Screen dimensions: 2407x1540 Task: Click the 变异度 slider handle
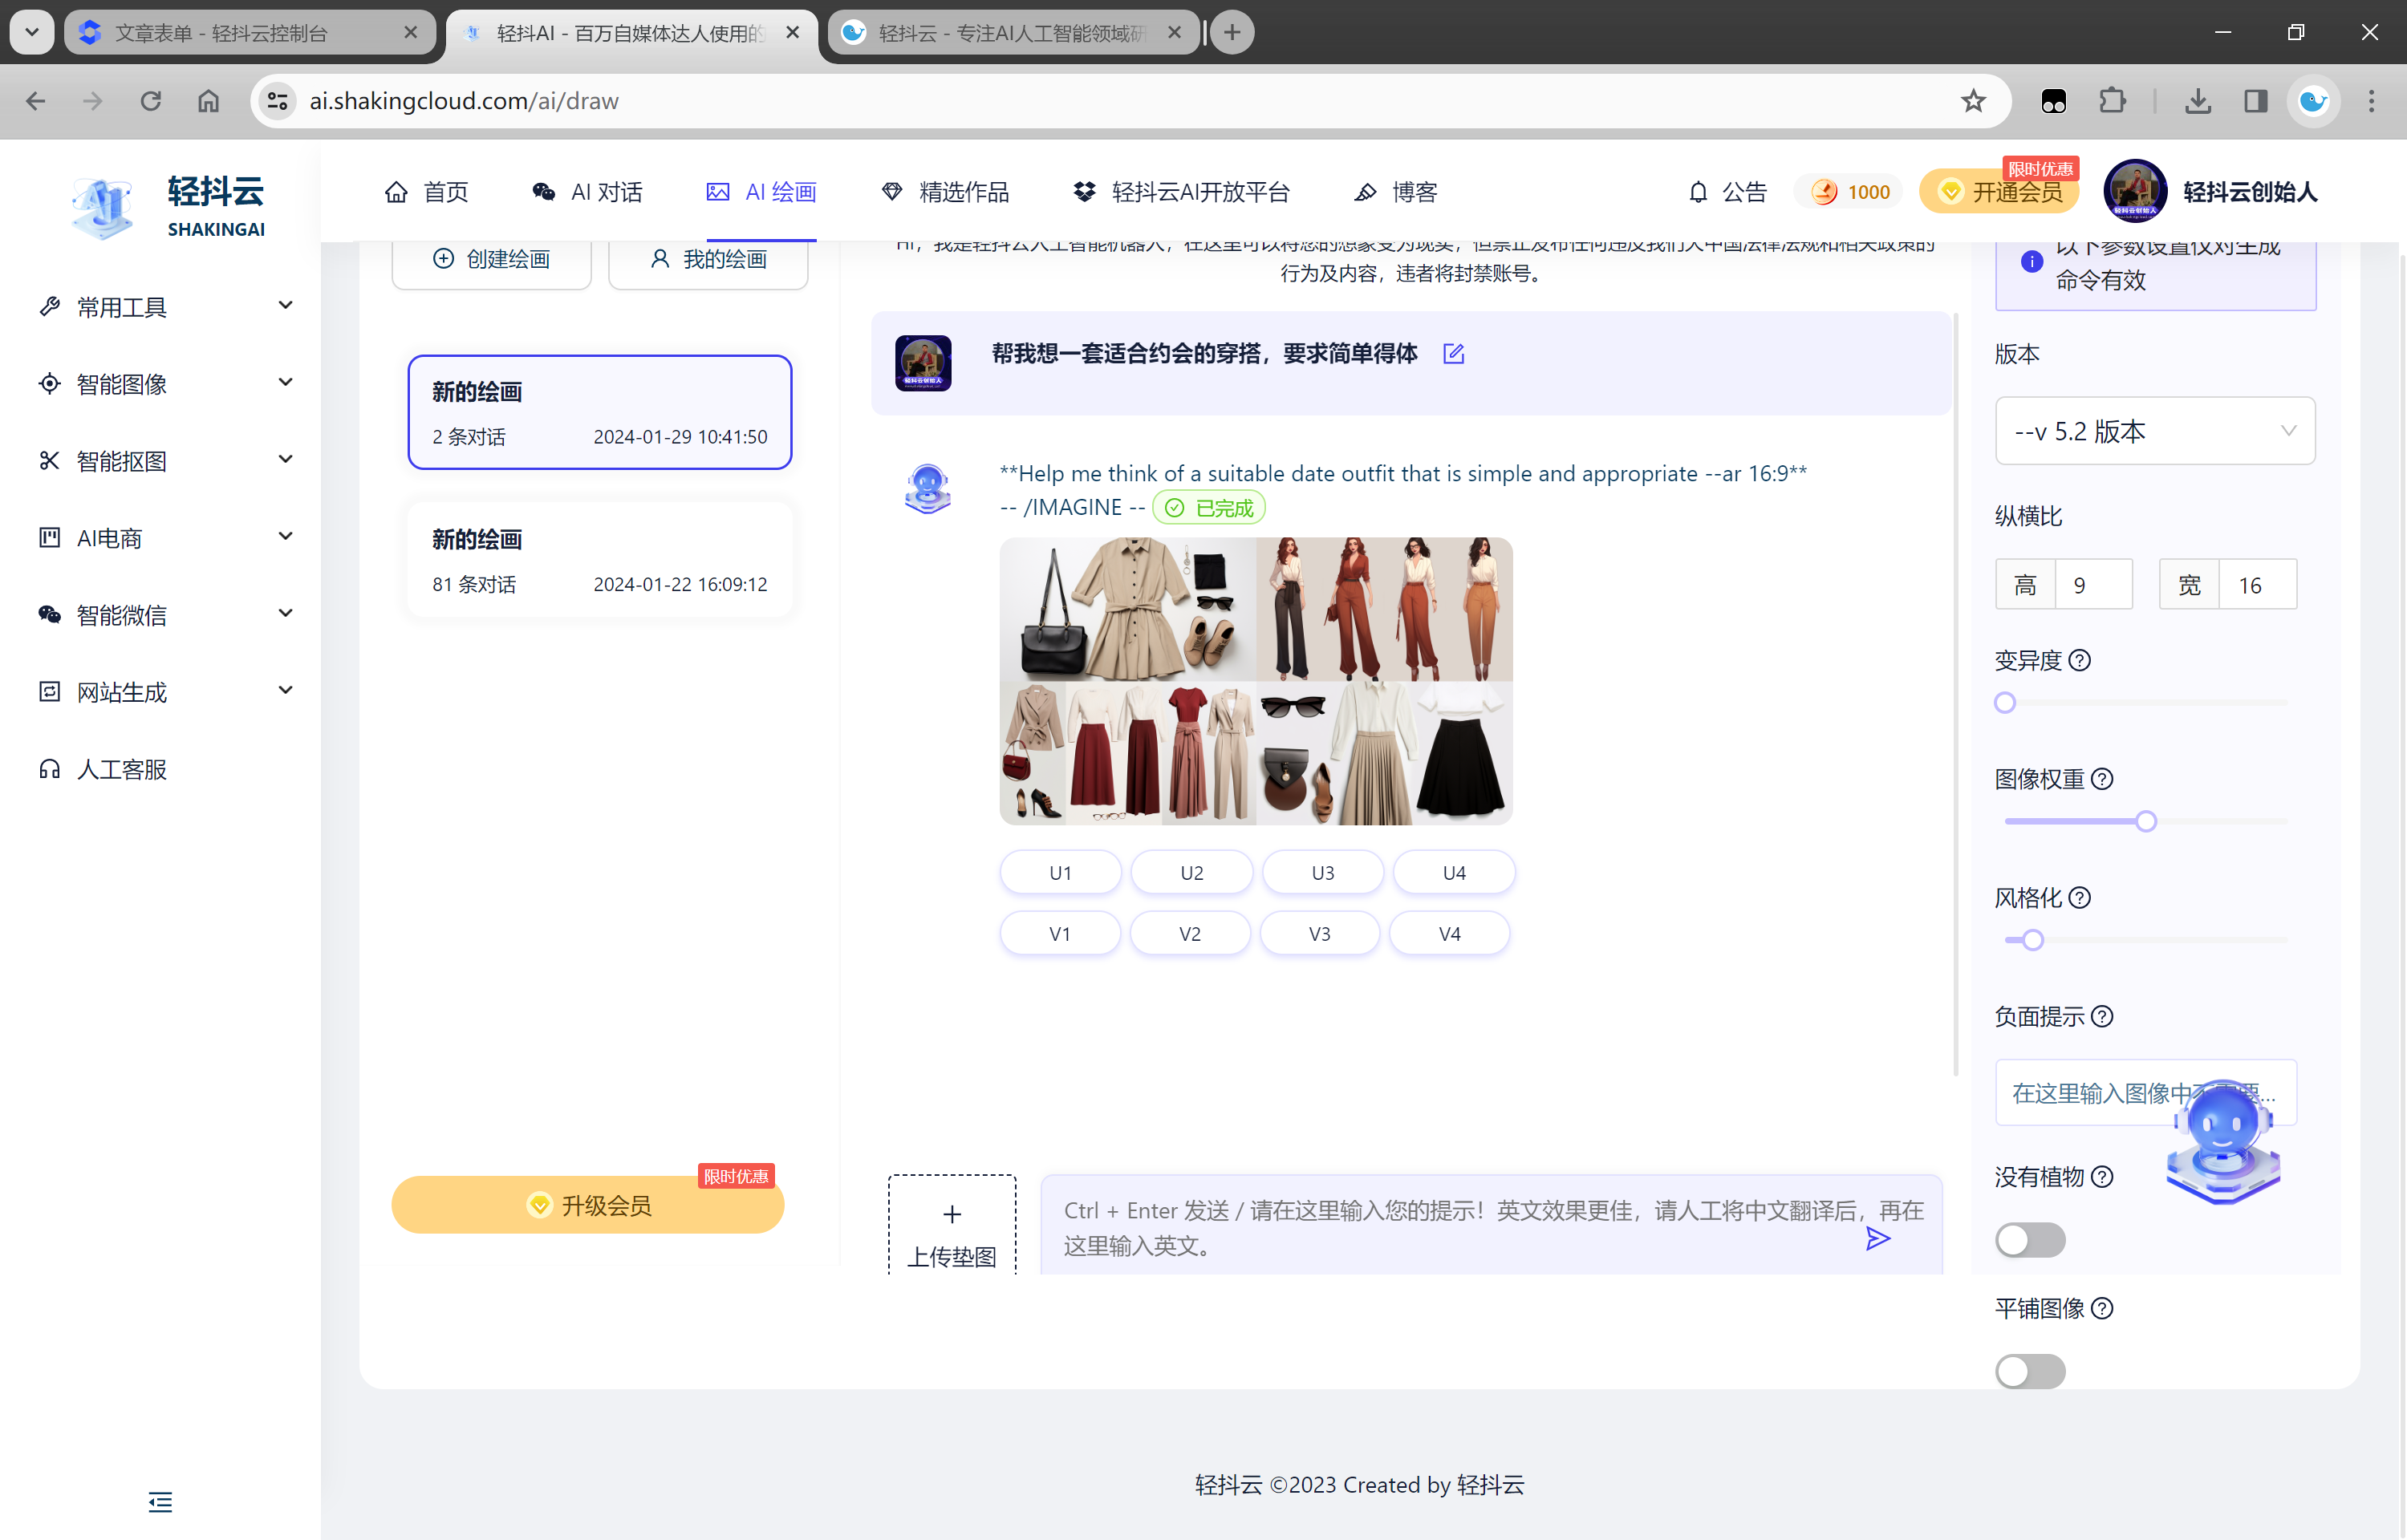[2004, 702]
